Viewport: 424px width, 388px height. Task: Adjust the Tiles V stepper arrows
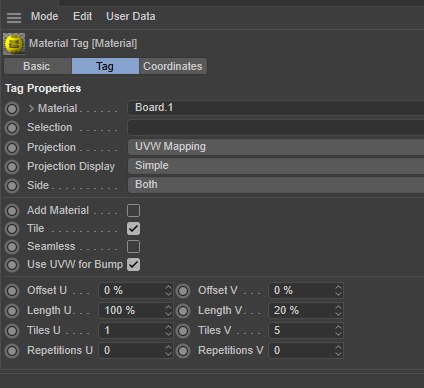(x=338, y=330)
